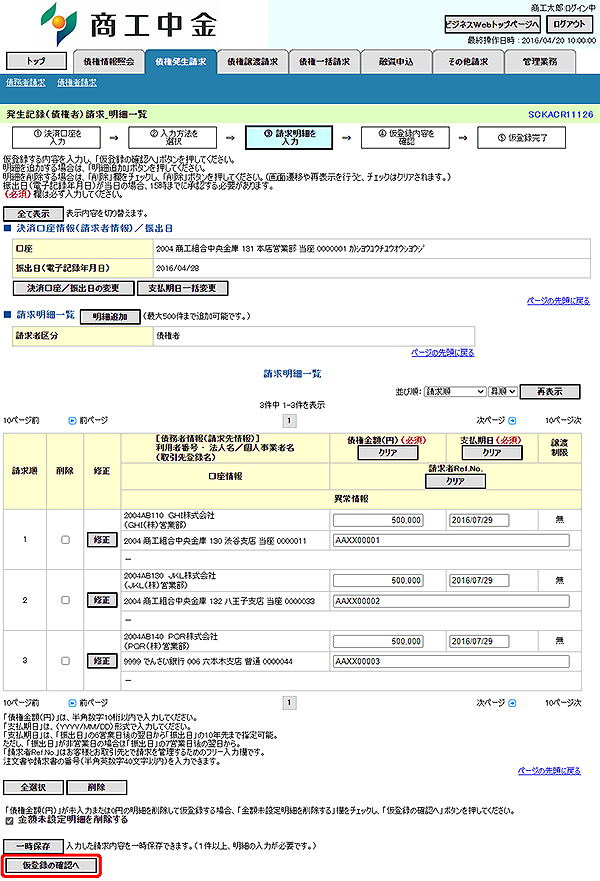Open the その他請求 tab

tap(468, 62)
